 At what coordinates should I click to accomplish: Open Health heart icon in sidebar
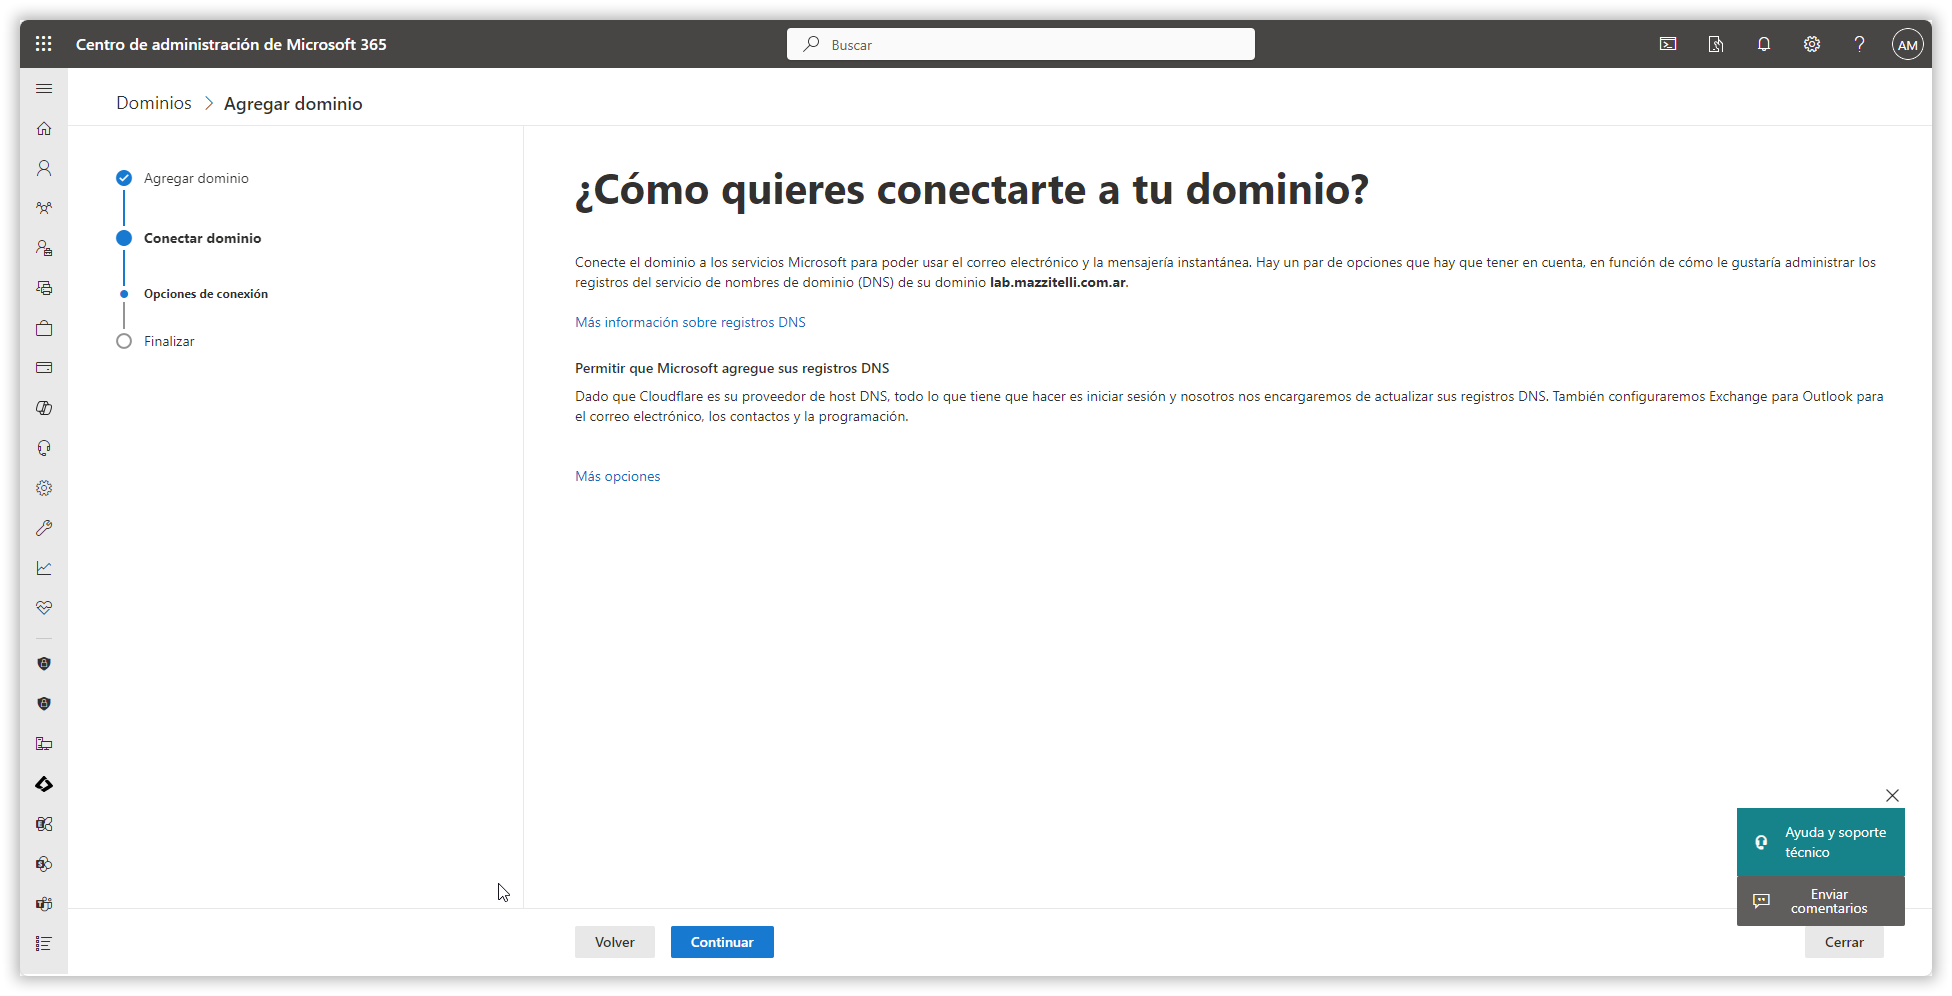[44, 608]
